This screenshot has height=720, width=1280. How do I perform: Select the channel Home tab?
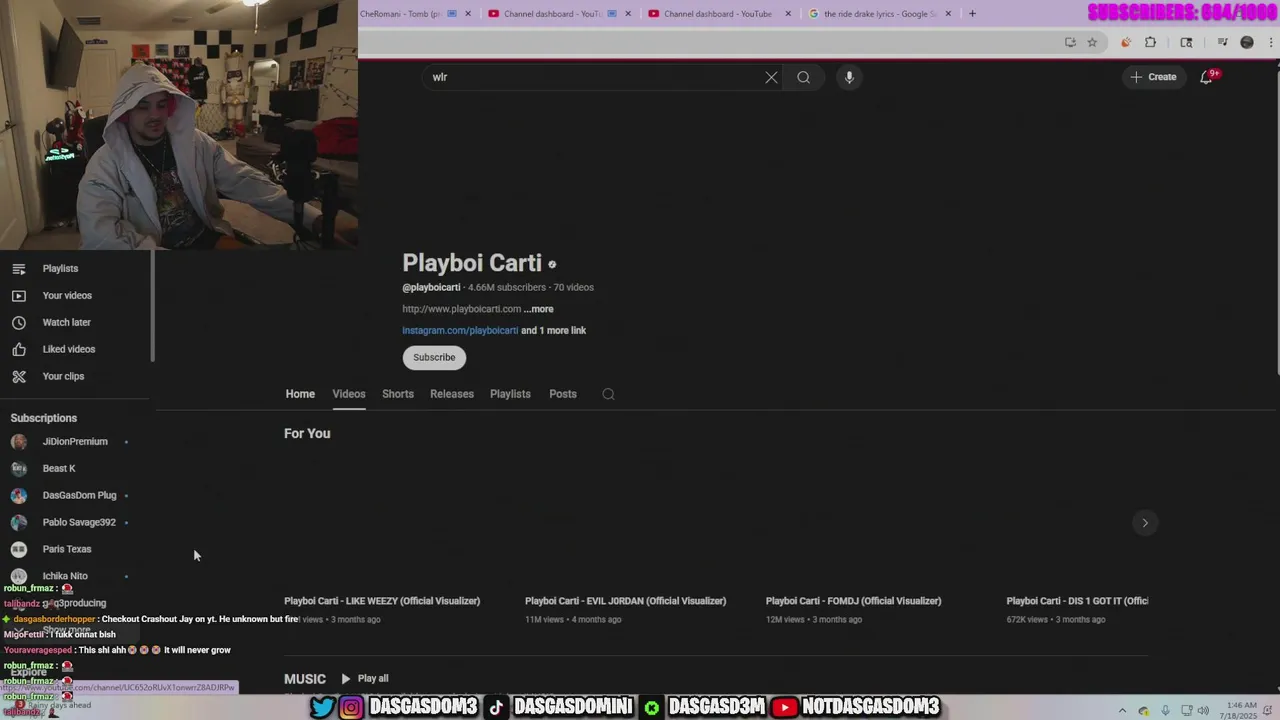click(300, 394)
